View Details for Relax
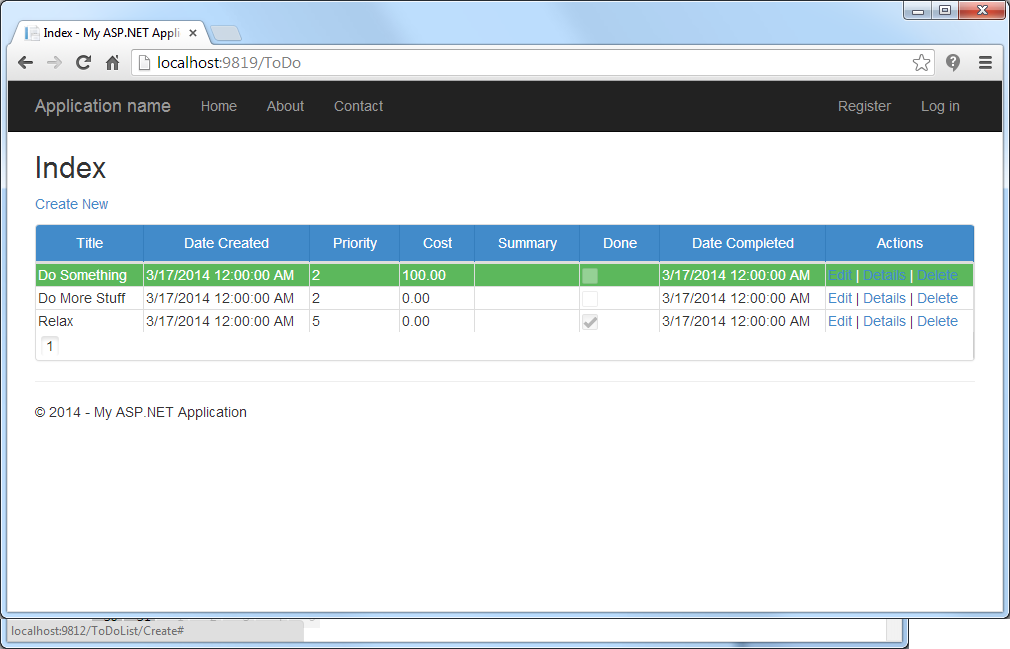The width and height of the screenshot is (1010, 649). (884, 321)
